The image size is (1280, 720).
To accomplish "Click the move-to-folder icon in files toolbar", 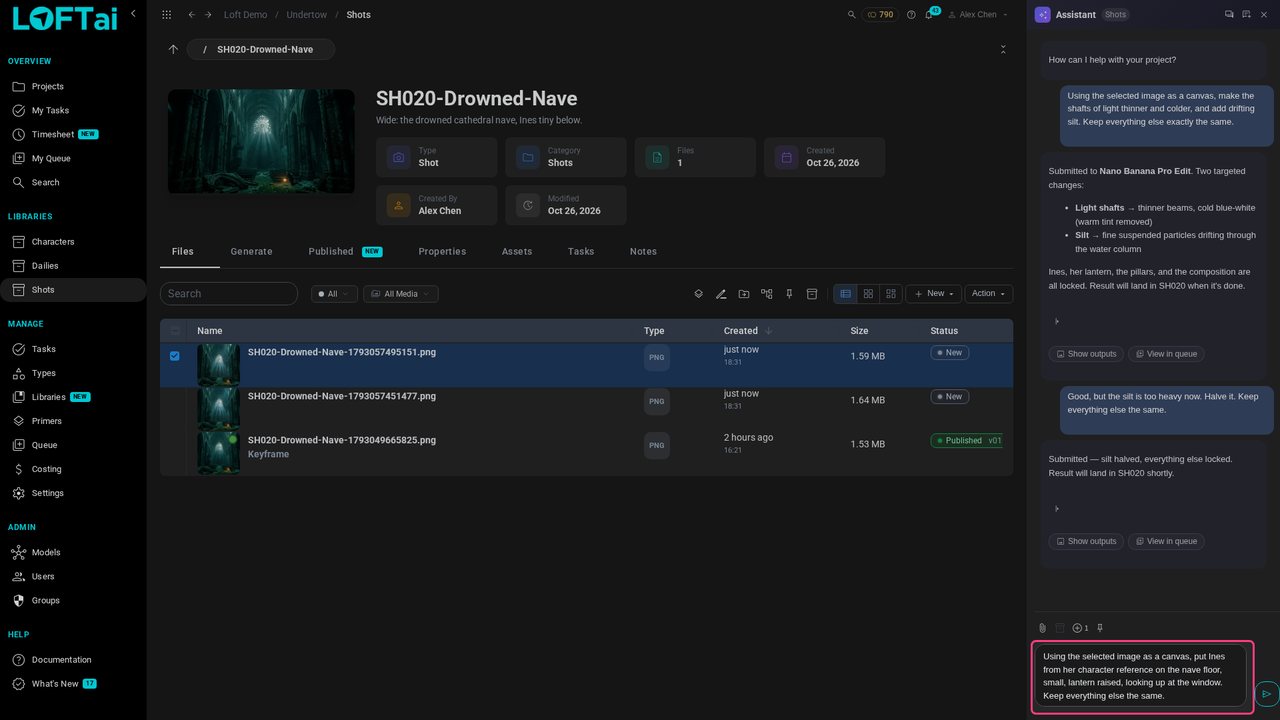I will point(744,294).
